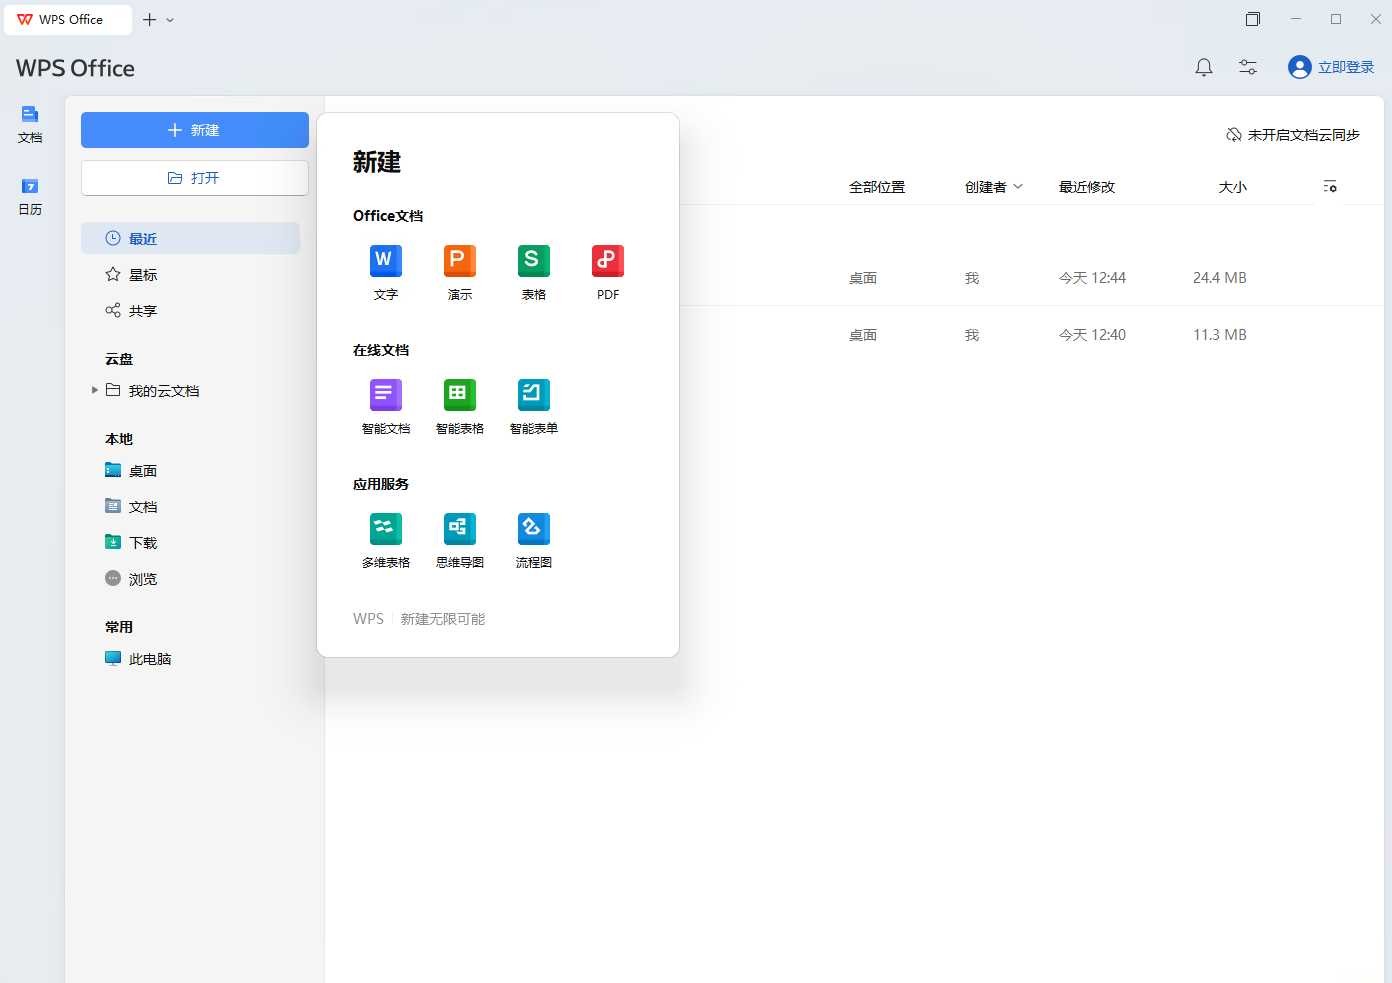
Task: Choose the 智能表格 smart sheet icon
Action: (460, 406)
